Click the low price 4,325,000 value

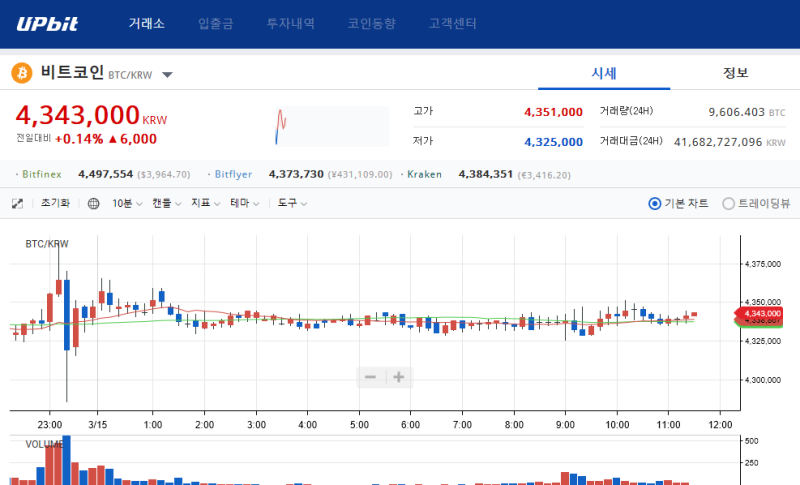554,142
